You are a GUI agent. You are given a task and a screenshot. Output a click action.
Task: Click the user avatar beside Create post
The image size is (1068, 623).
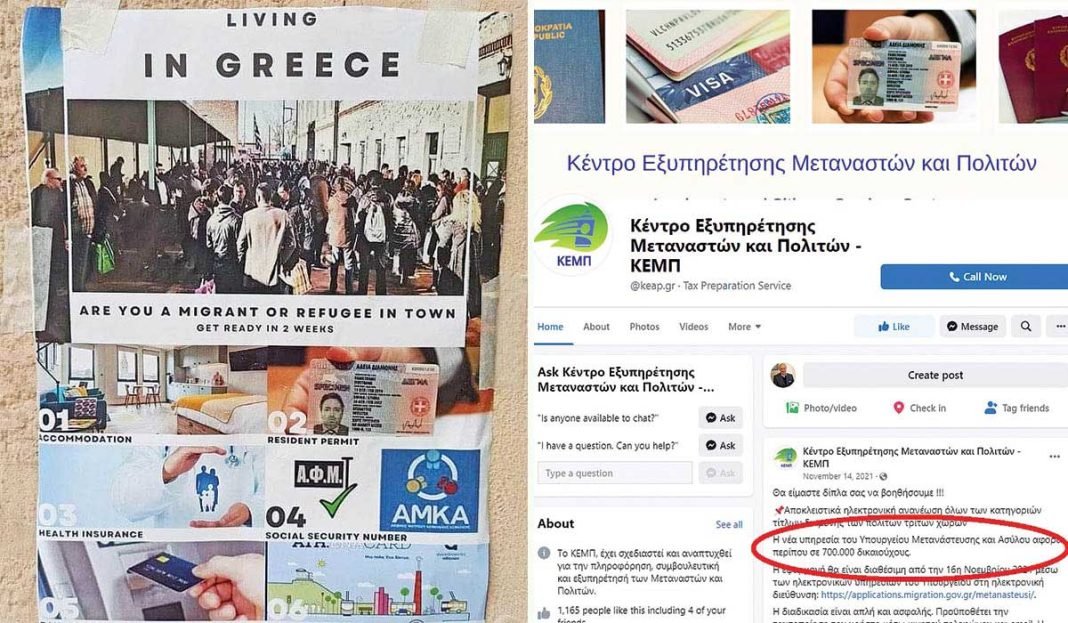click(783, 375)
